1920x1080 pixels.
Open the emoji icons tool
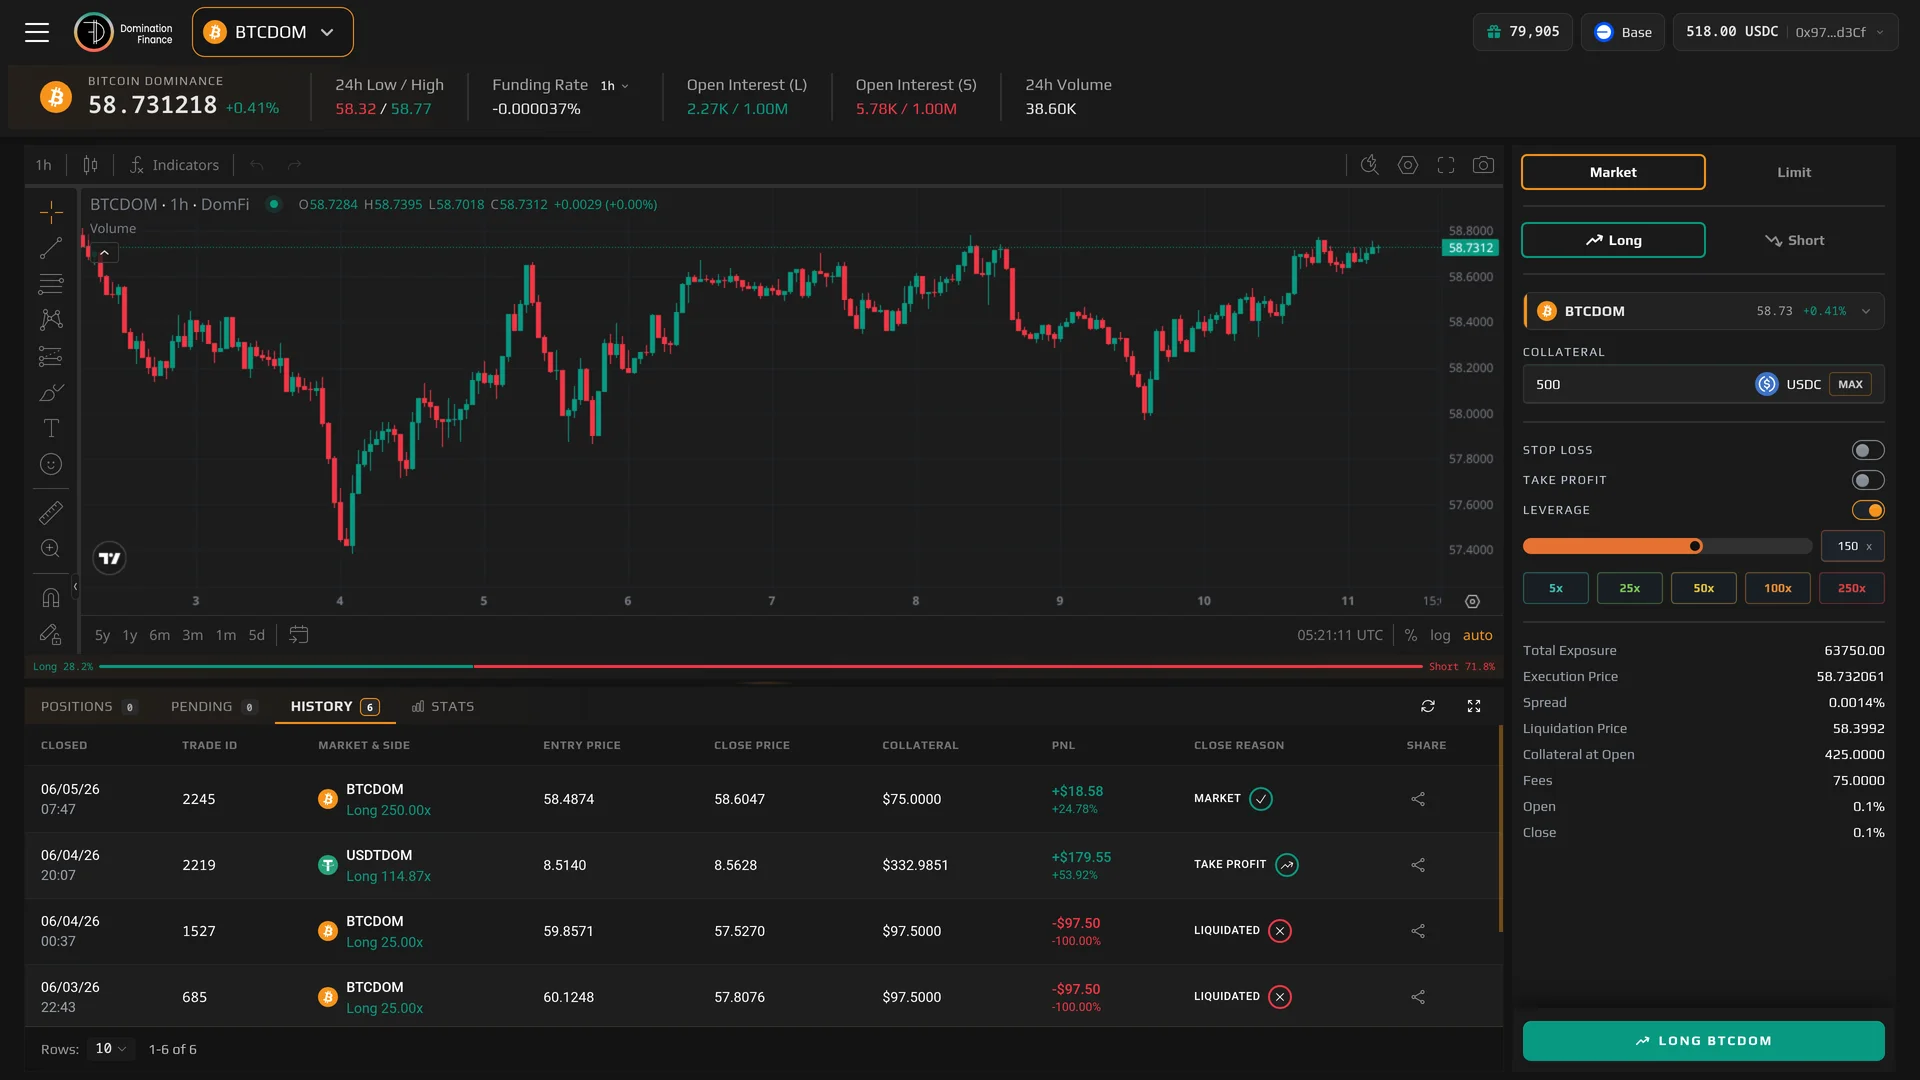(51, 464)
